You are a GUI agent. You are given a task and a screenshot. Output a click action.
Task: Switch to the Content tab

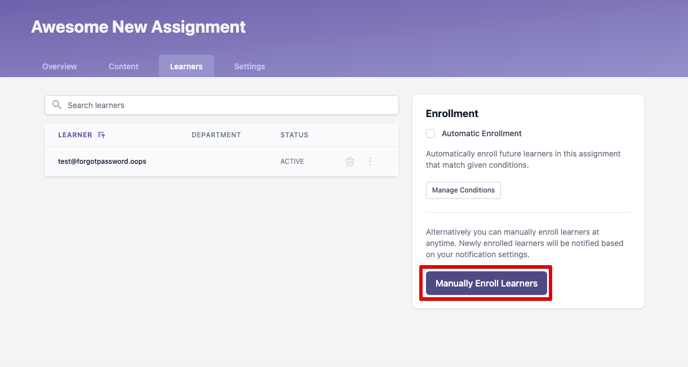coord(123,66)
